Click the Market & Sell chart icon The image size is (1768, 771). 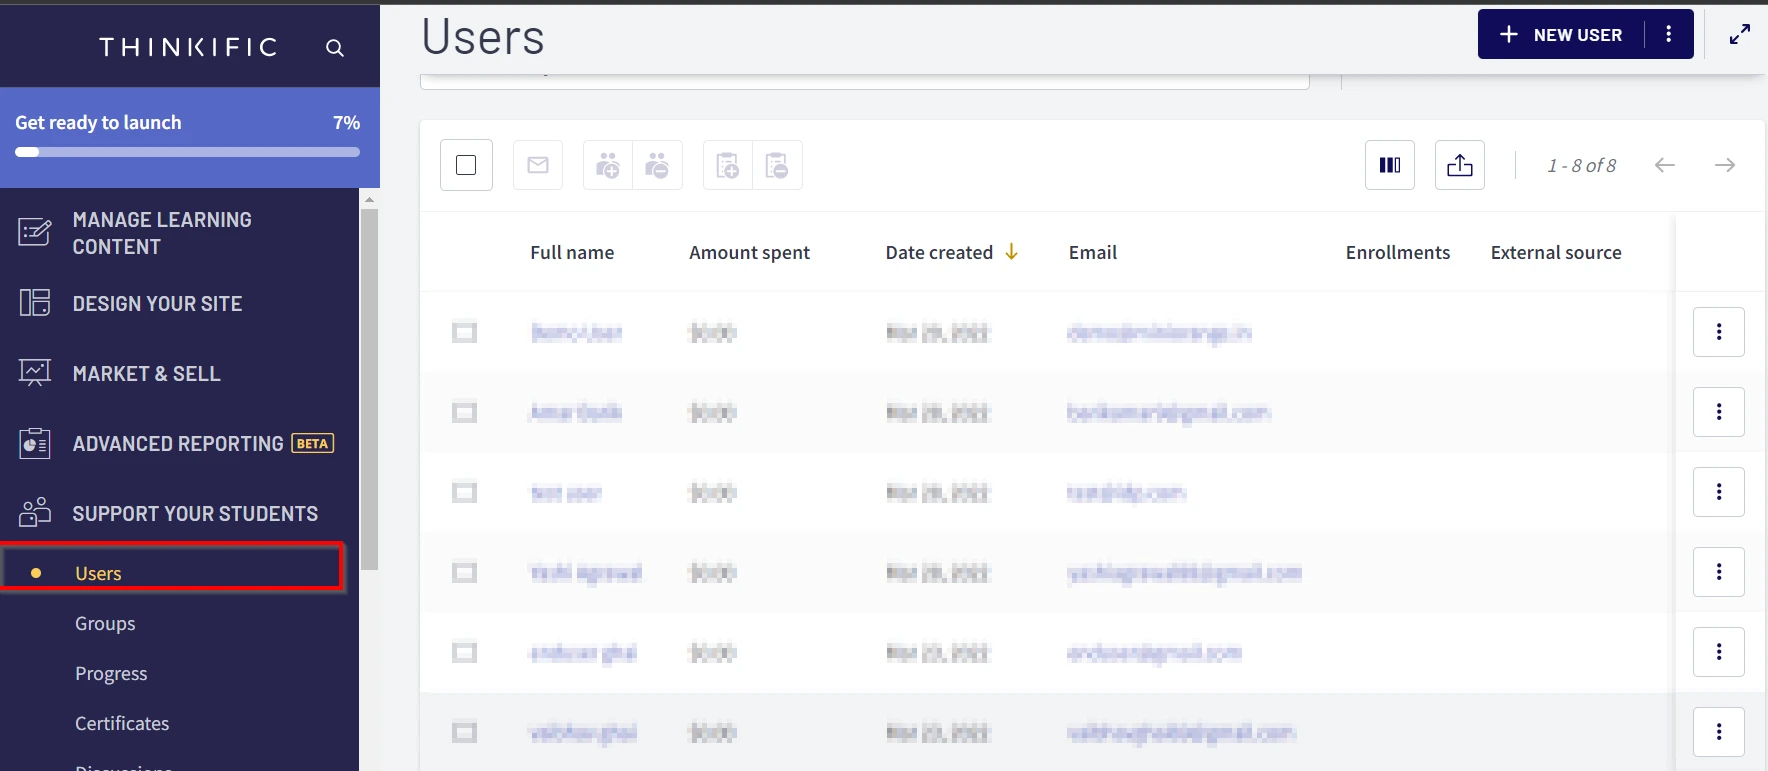(x=35, y=373)
